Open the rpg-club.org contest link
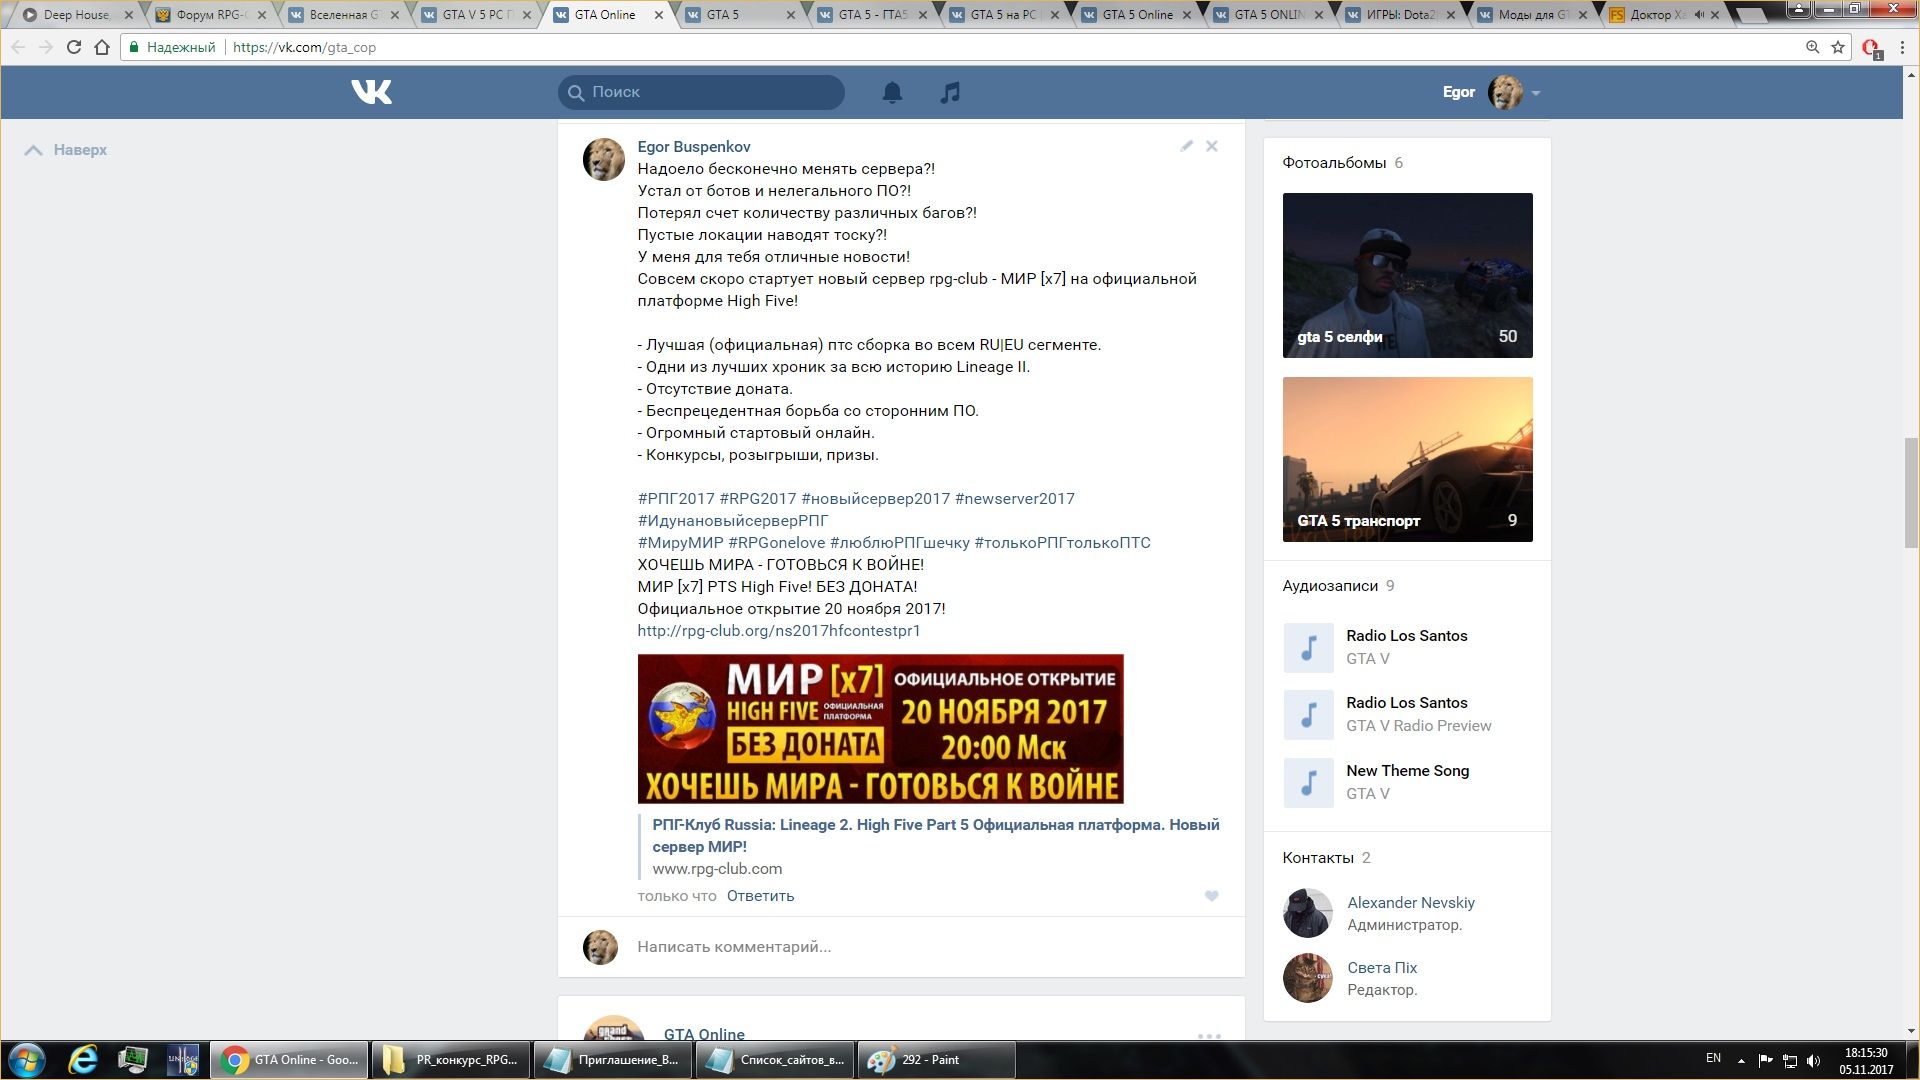The height and width of the screenshot is (1080, 1920). point(778,631)
